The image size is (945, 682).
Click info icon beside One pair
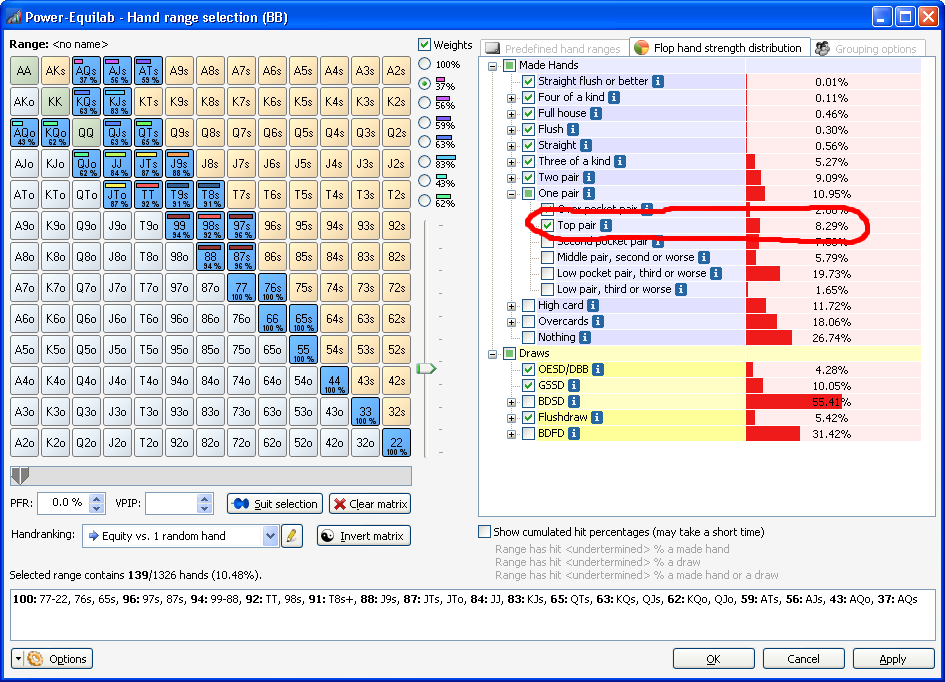[589, 193]
